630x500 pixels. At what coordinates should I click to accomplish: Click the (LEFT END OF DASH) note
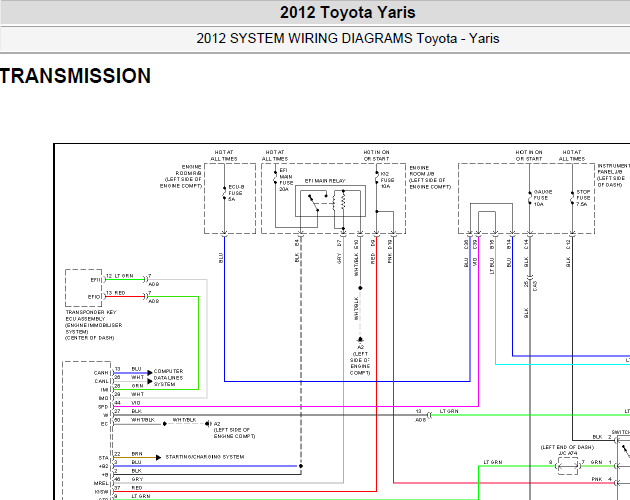(567, 447)
